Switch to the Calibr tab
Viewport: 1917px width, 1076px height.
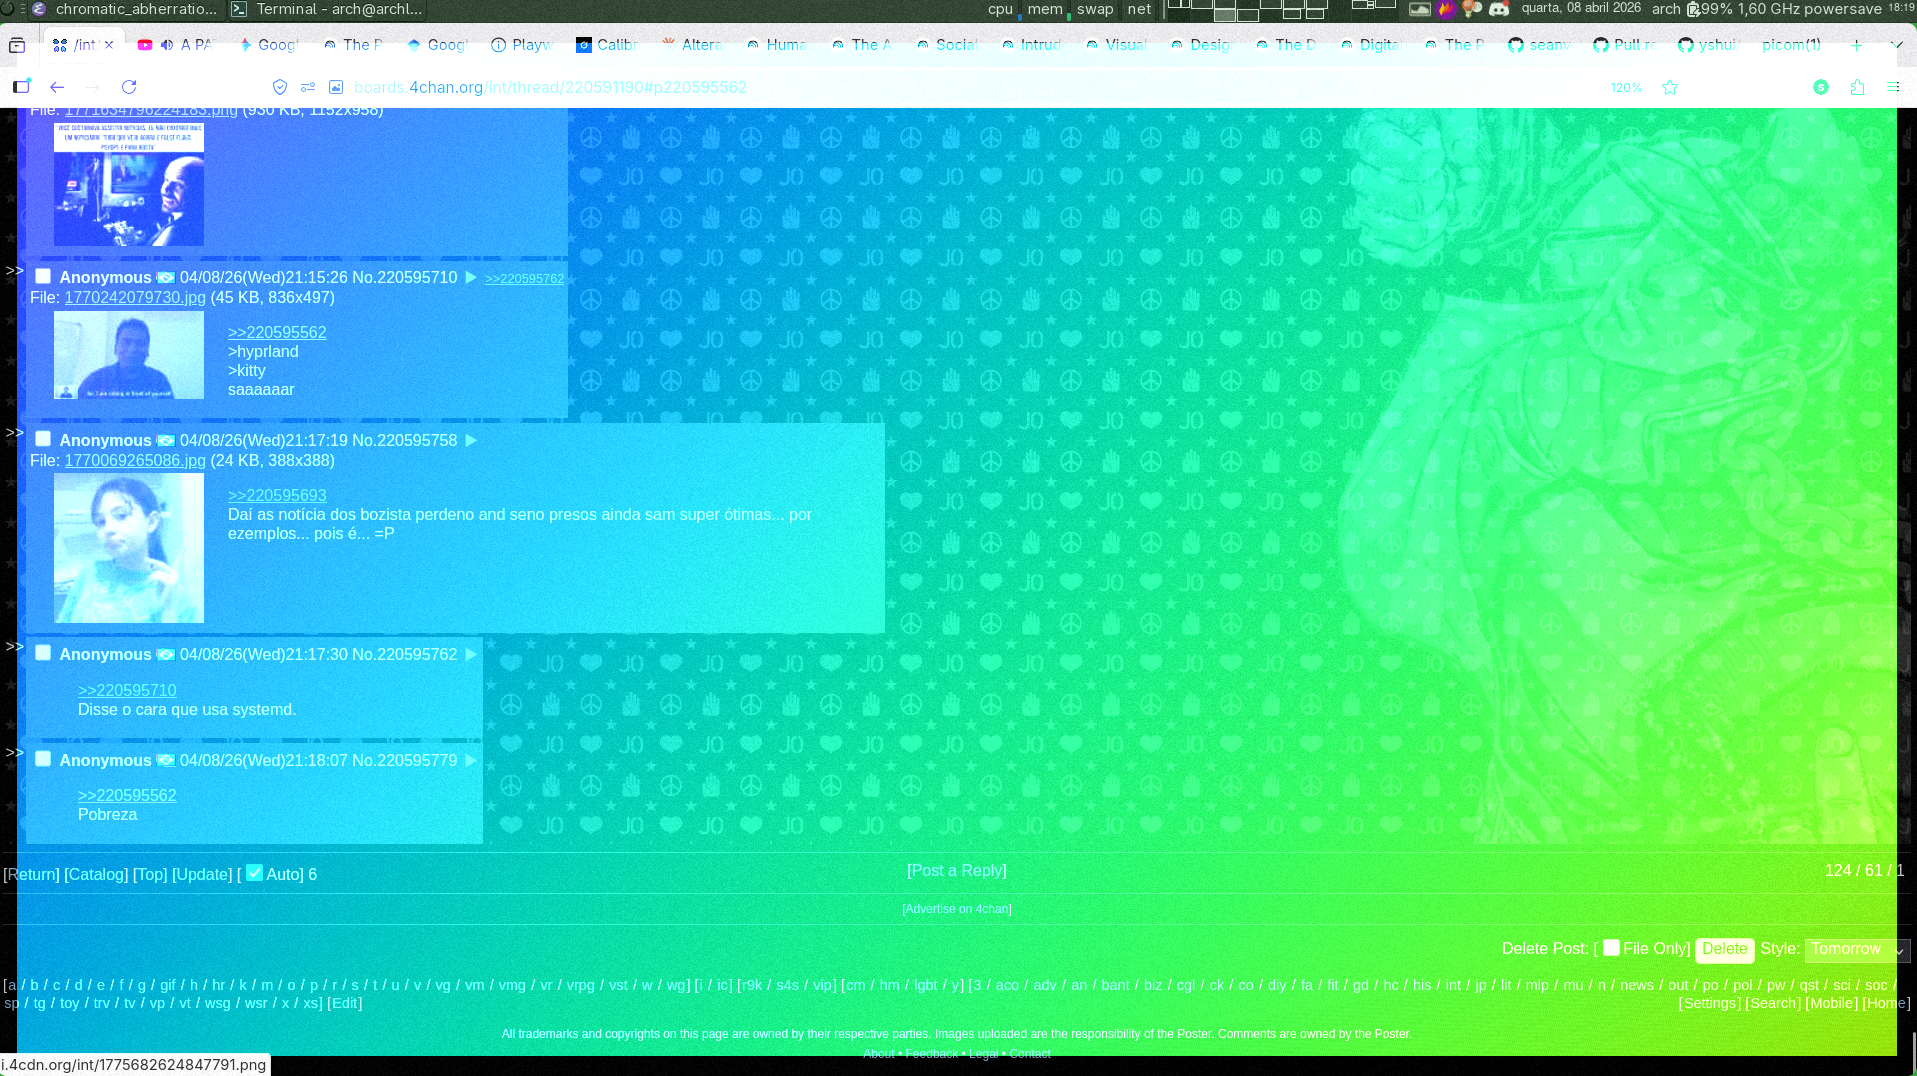606,45
